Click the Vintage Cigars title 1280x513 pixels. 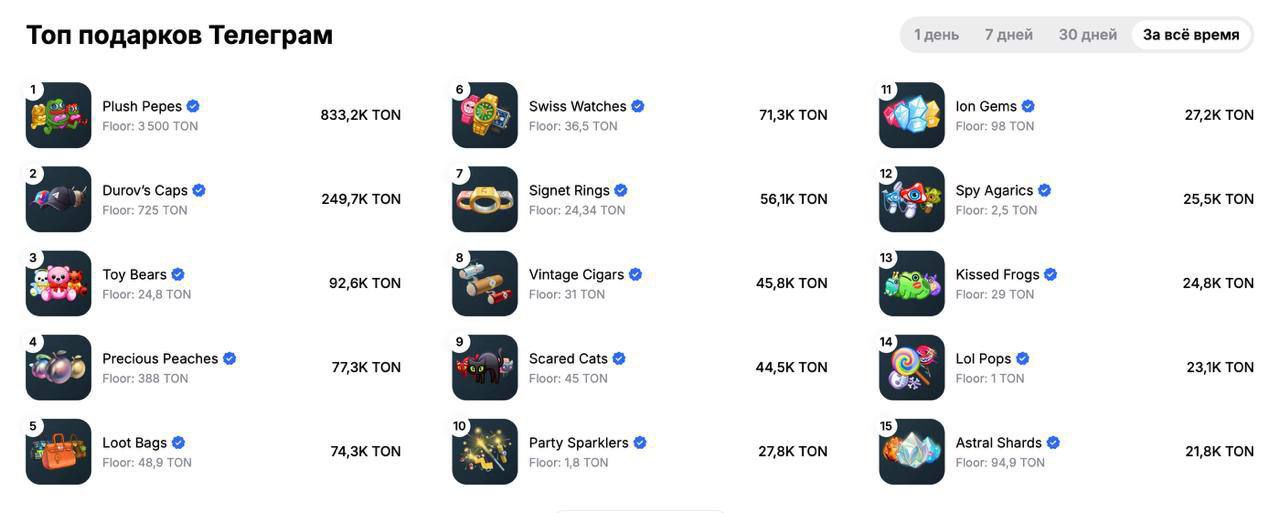pyautogui.click(x=576, y=274)
